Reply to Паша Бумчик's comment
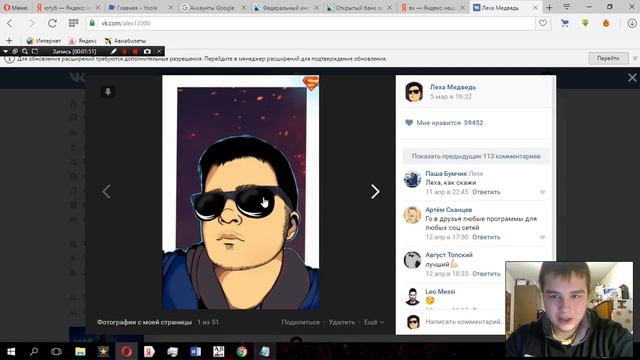The image size is (640, 360). [486, 192]
